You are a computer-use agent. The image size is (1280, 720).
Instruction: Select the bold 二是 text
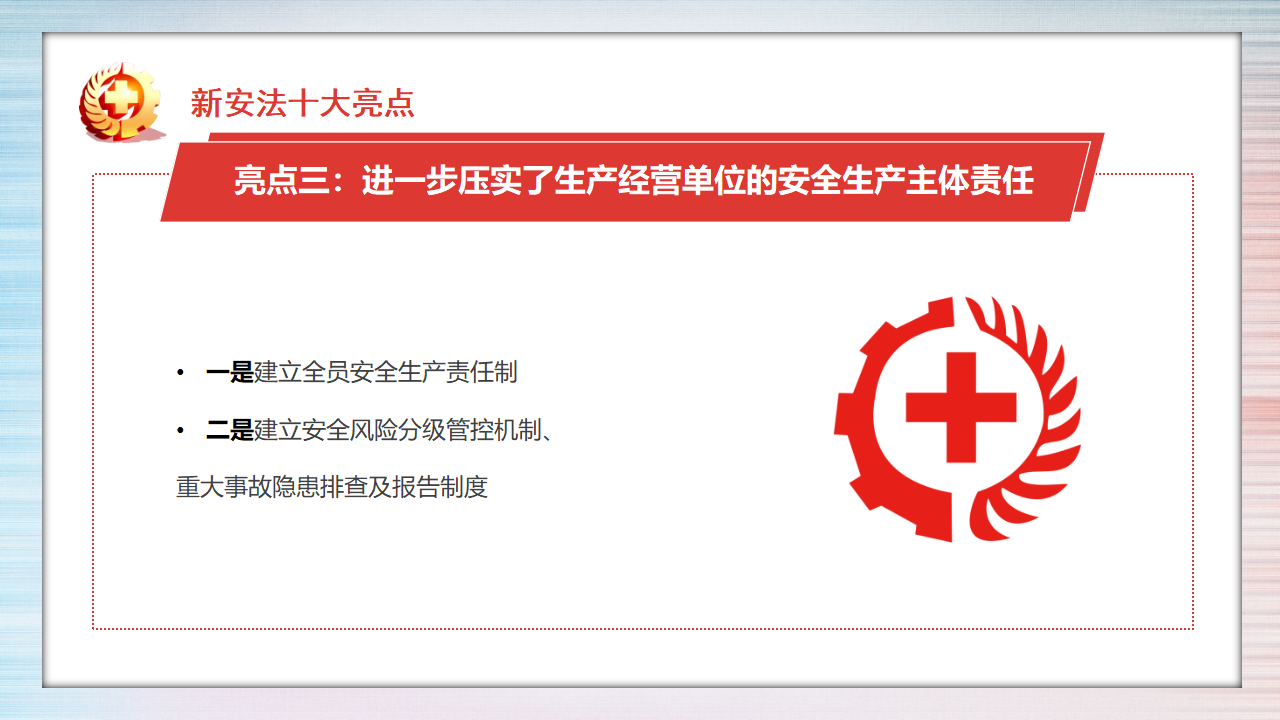click(x=230, y=431)
